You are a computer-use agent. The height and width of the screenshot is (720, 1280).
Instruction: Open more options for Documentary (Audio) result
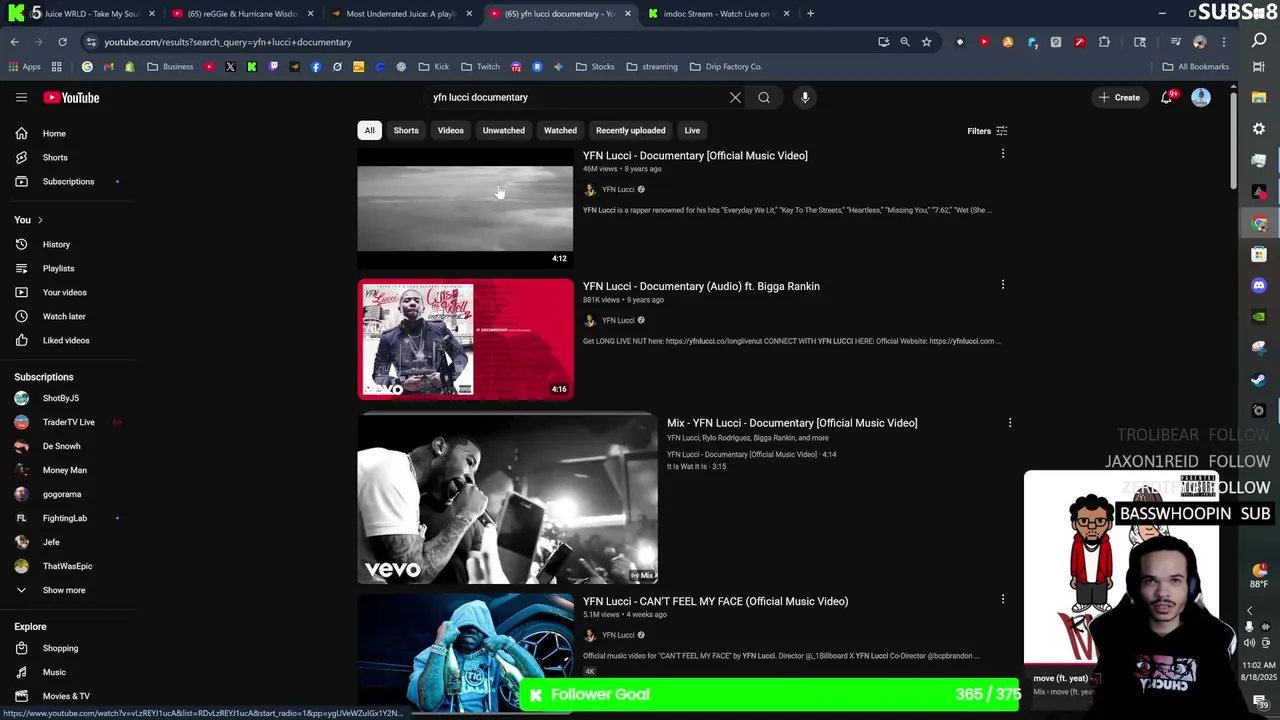[x=1003, y=285]
